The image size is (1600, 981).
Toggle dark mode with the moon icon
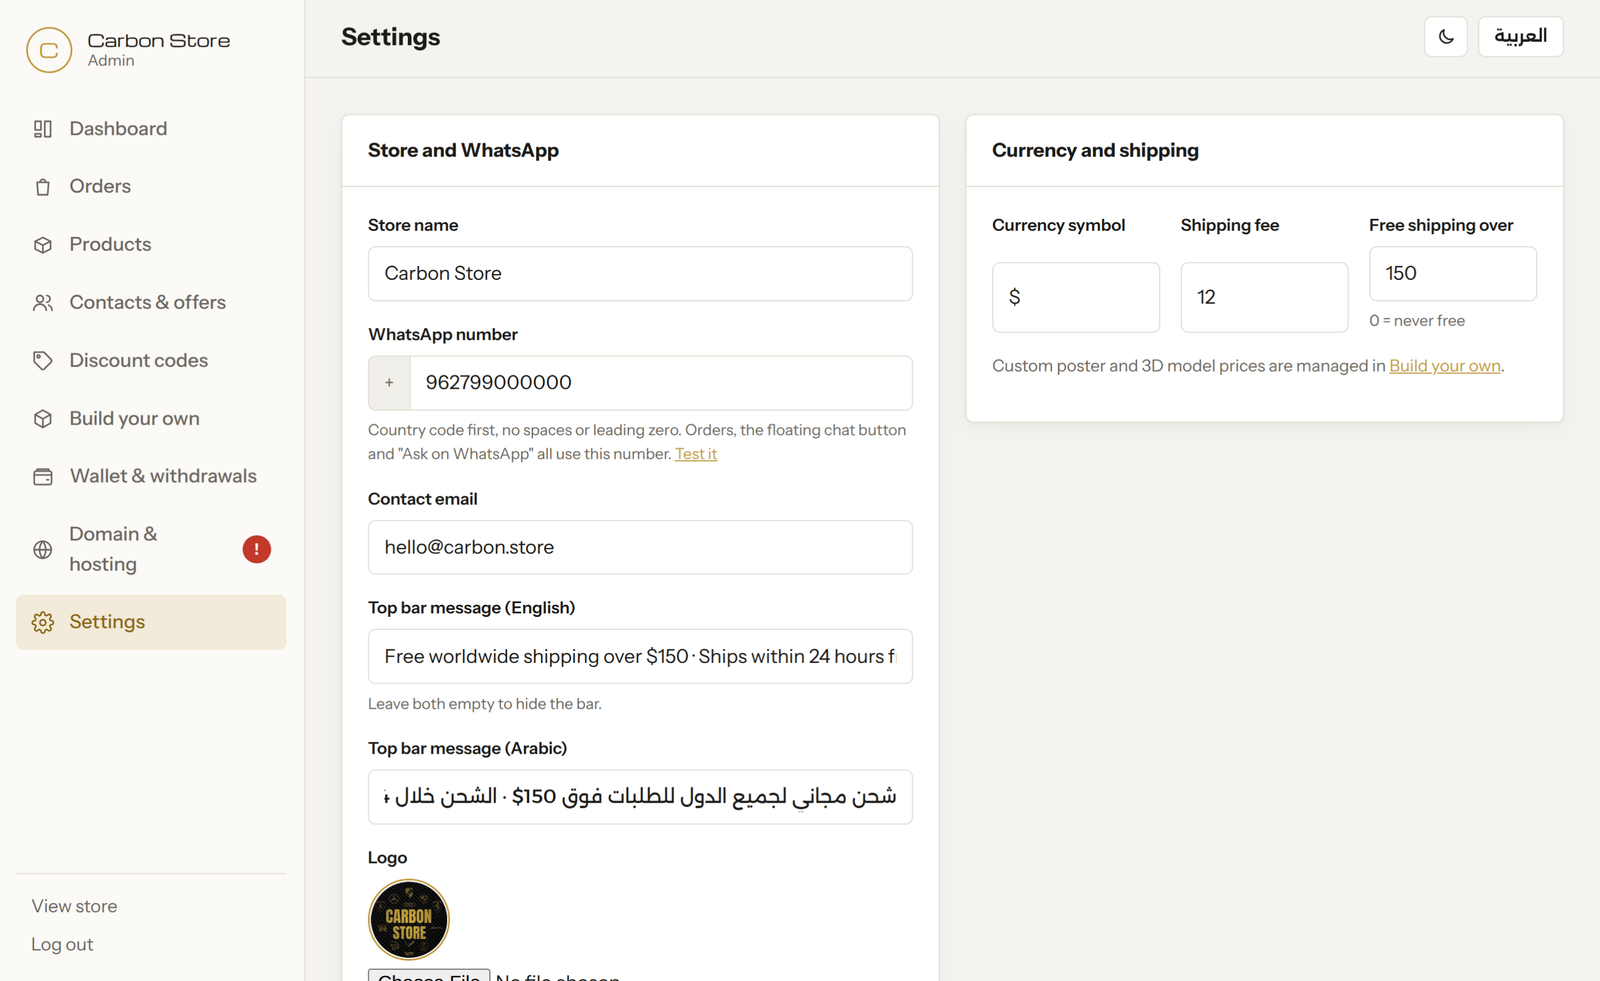(x=1445, y=37)
